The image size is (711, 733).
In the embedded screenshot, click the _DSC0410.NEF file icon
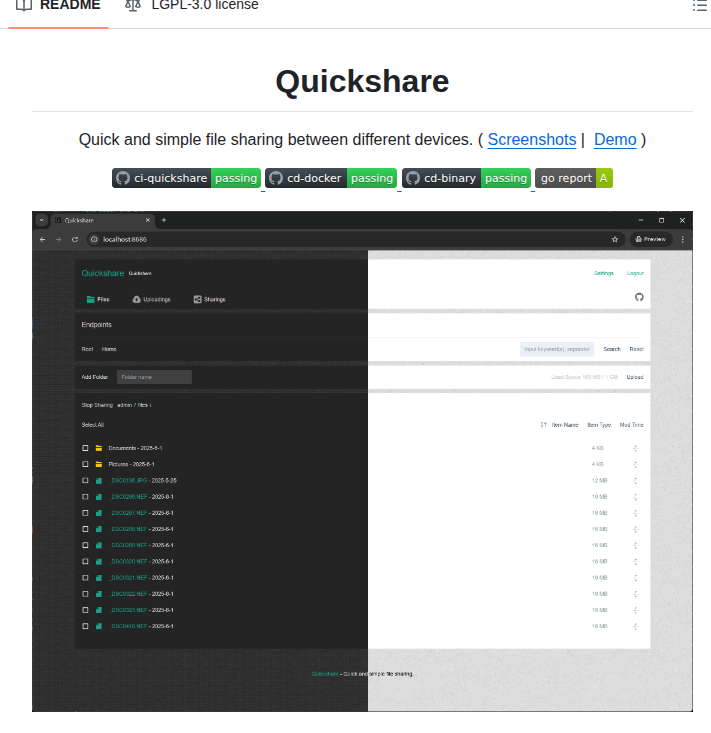(99, 626)
